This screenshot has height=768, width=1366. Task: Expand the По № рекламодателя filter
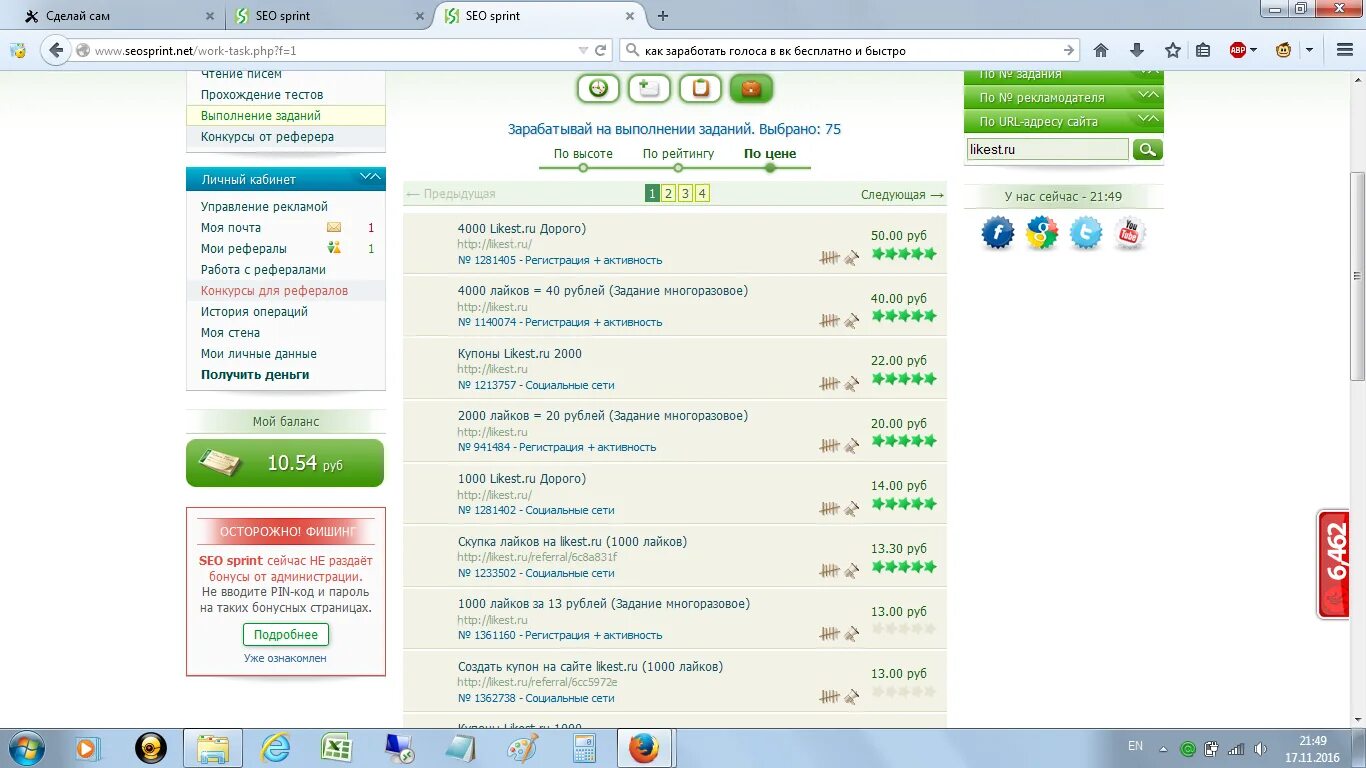[1064, 97]
